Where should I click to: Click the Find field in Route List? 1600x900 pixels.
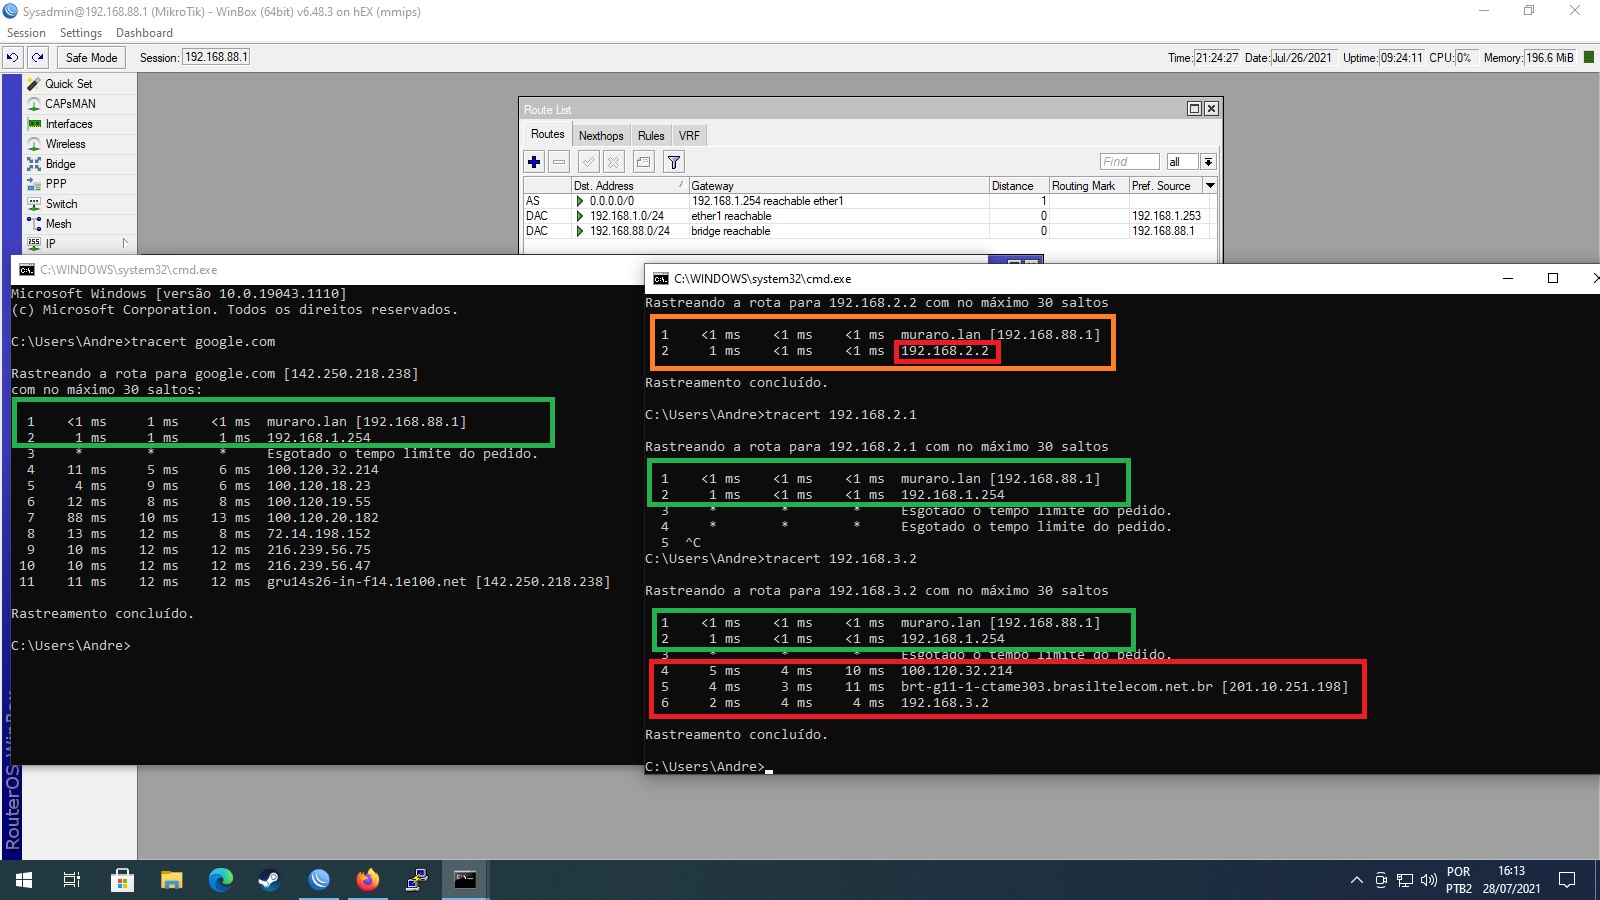[x=1129, y=162]
